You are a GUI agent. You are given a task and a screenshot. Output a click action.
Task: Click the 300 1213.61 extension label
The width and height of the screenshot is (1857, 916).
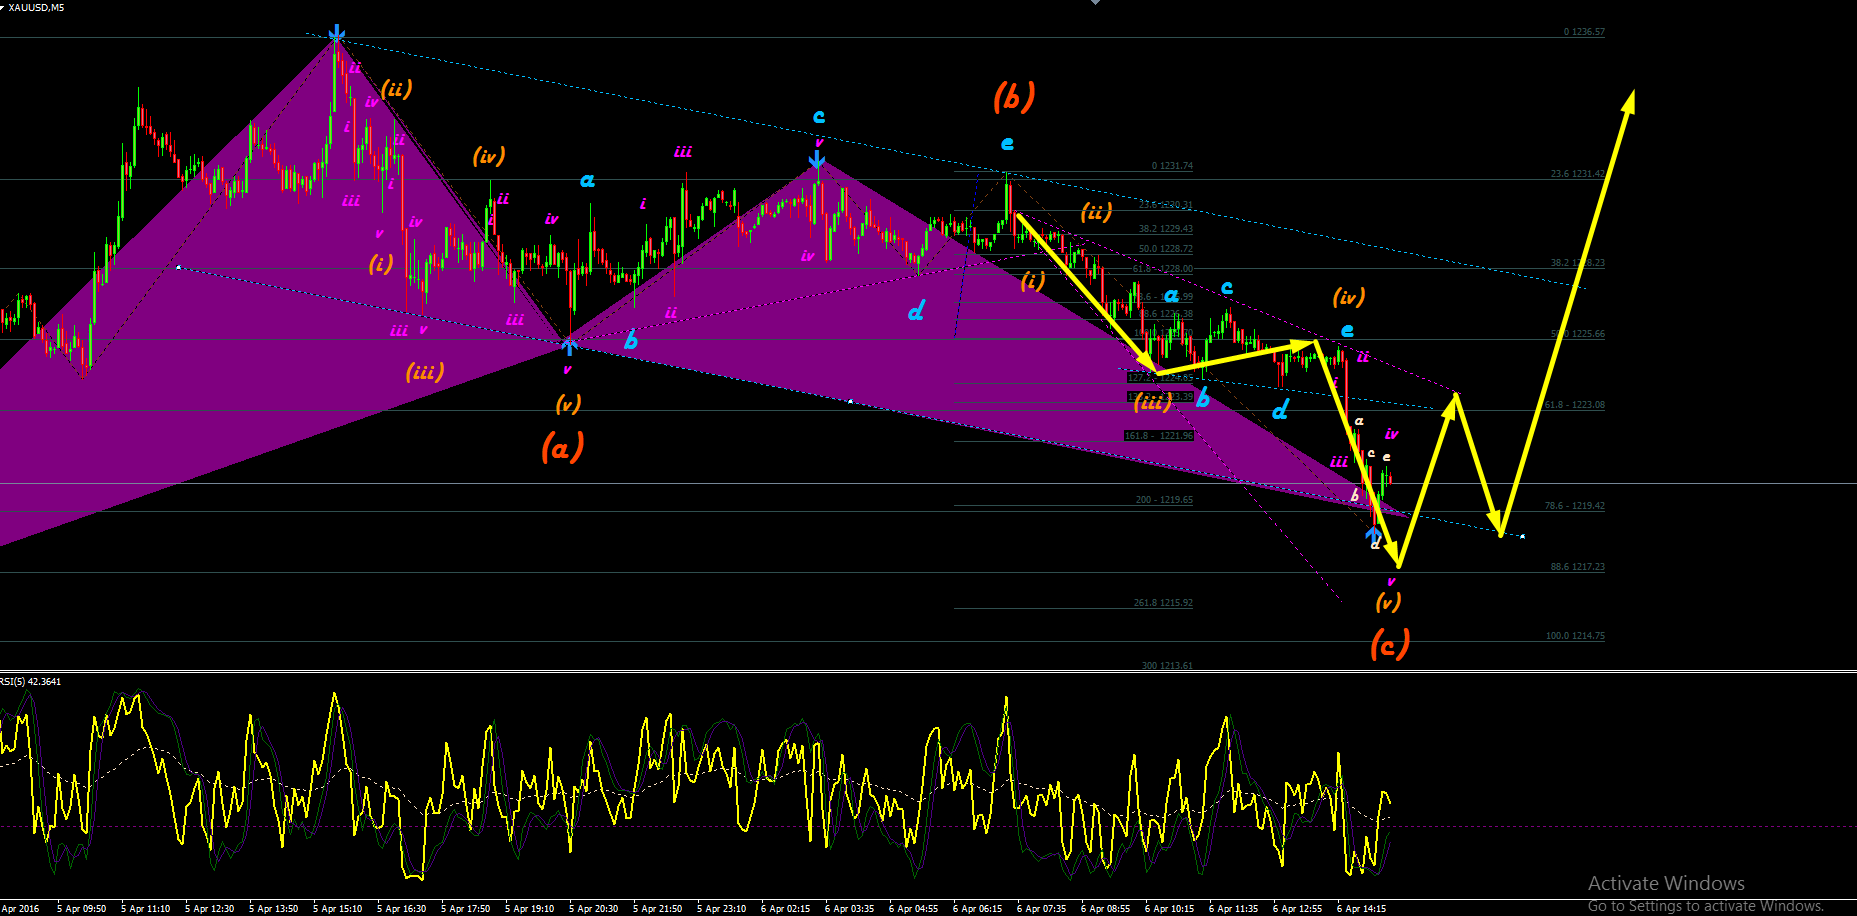click(1167, 666)
